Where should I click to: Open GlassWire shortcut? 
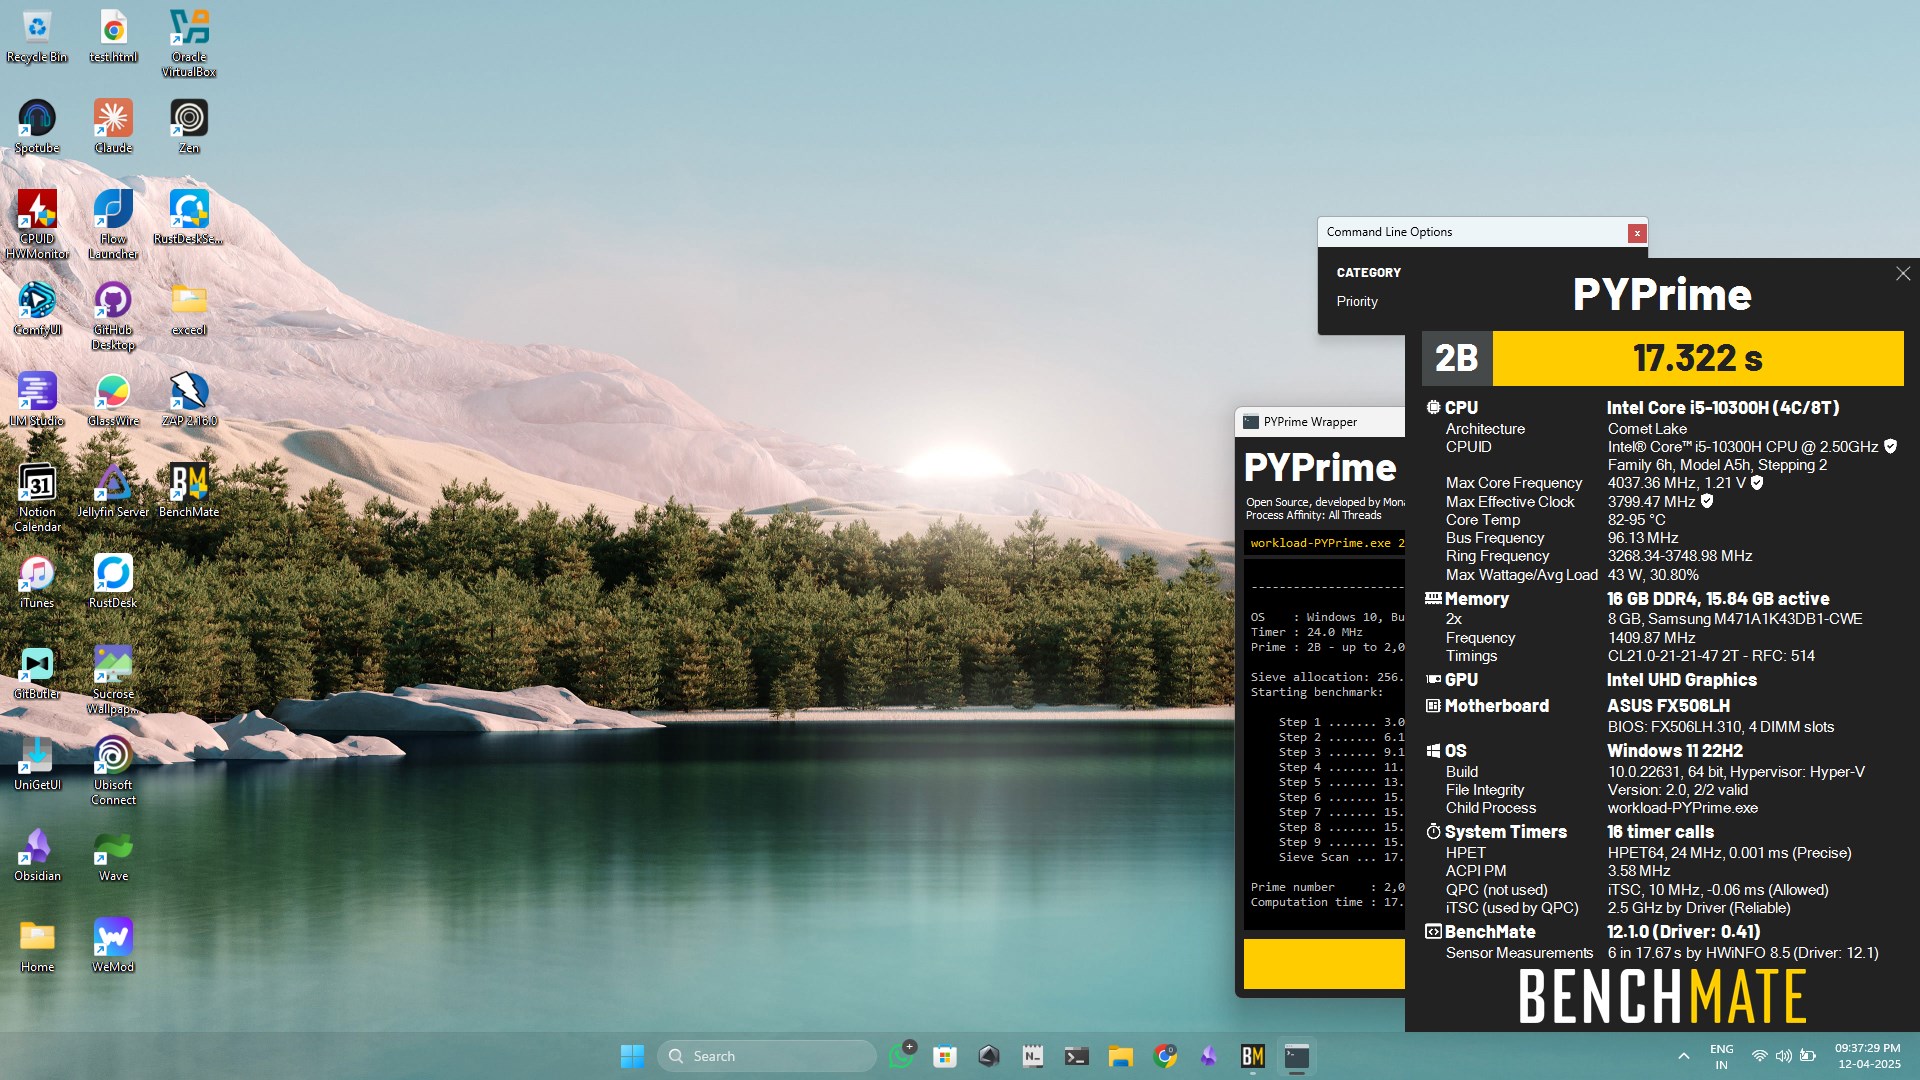tap(113, 400)
